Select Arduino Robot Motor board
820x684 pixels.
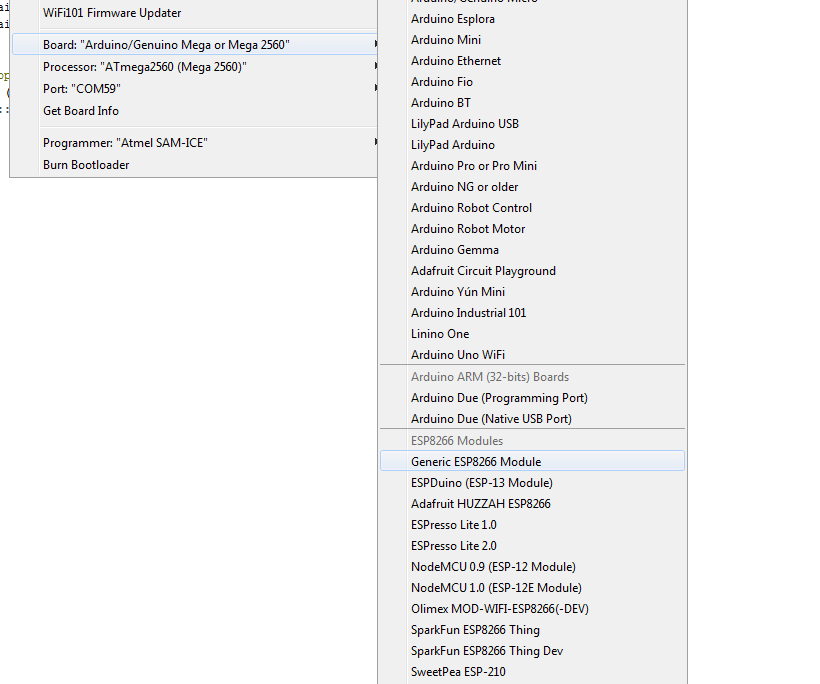point(532,229)
